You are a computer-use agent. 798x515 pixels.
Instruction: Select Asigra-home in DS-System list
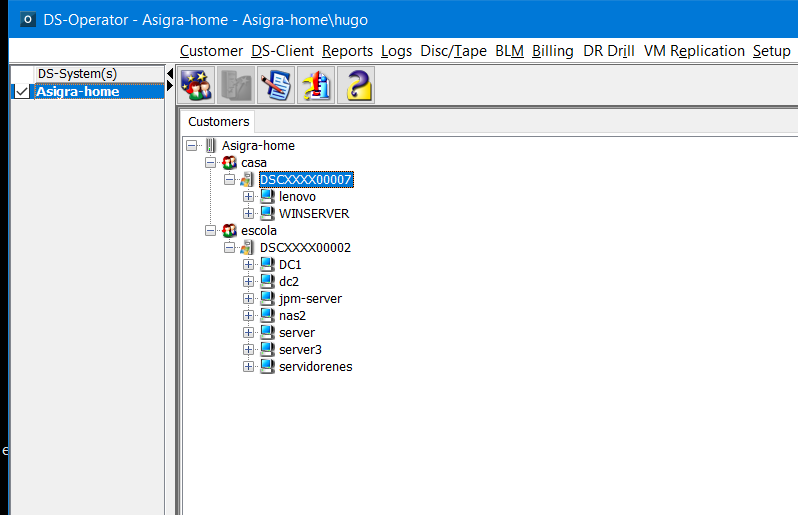coord(99,92)
